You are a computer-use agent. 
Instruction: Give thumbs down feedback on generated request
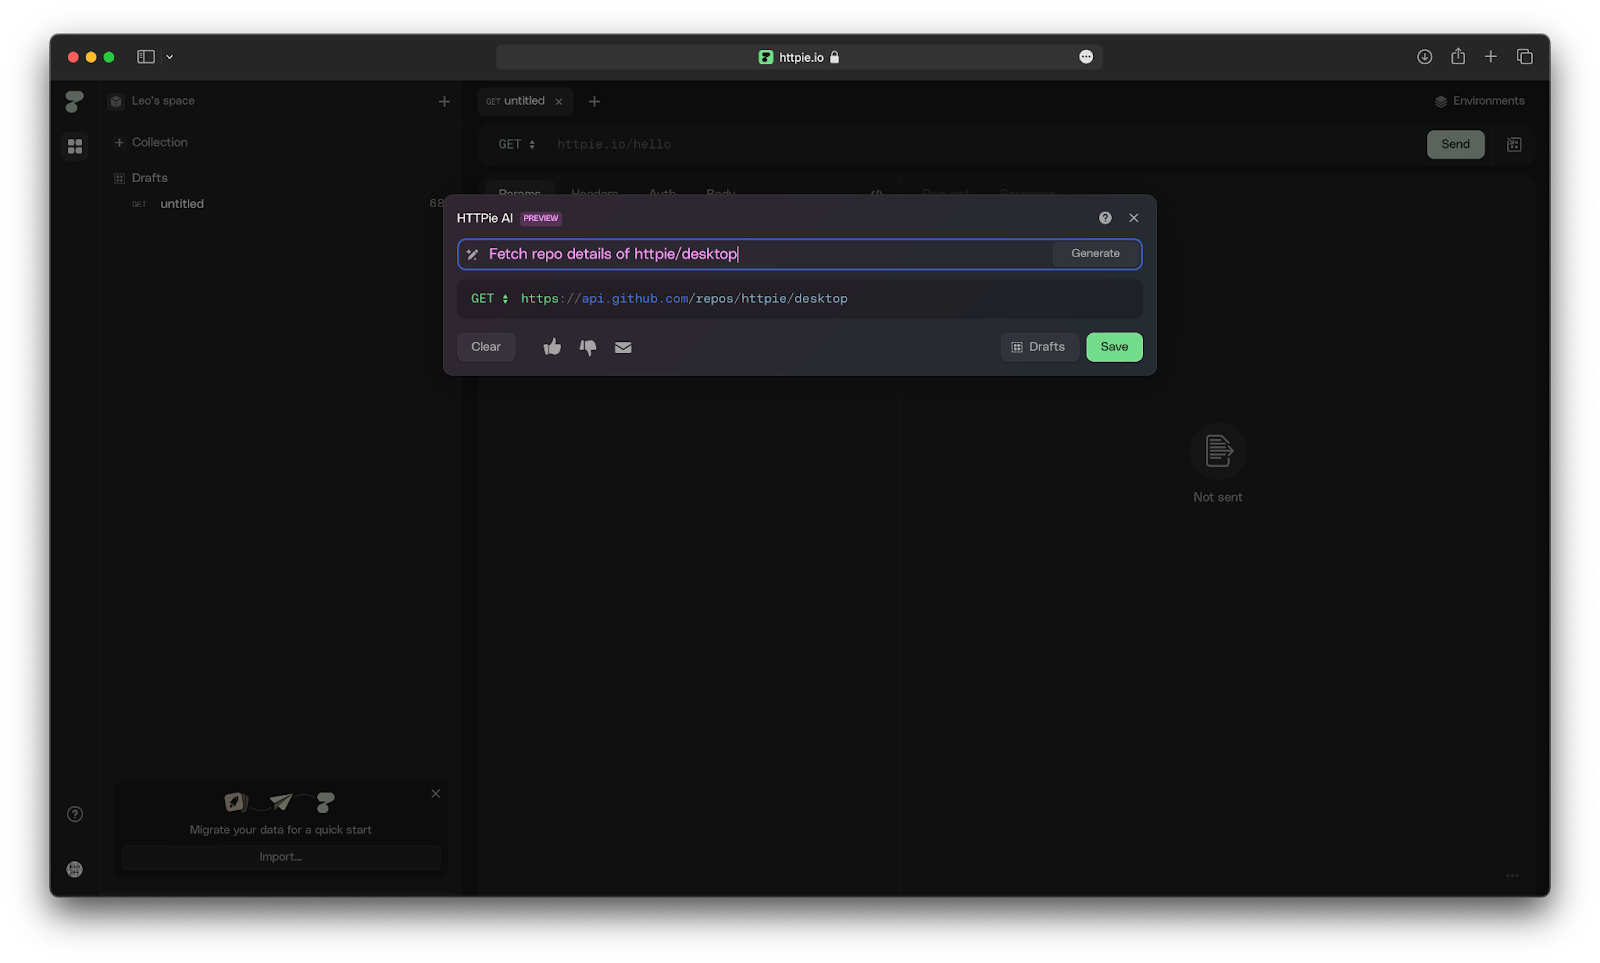tap(588, 347)
